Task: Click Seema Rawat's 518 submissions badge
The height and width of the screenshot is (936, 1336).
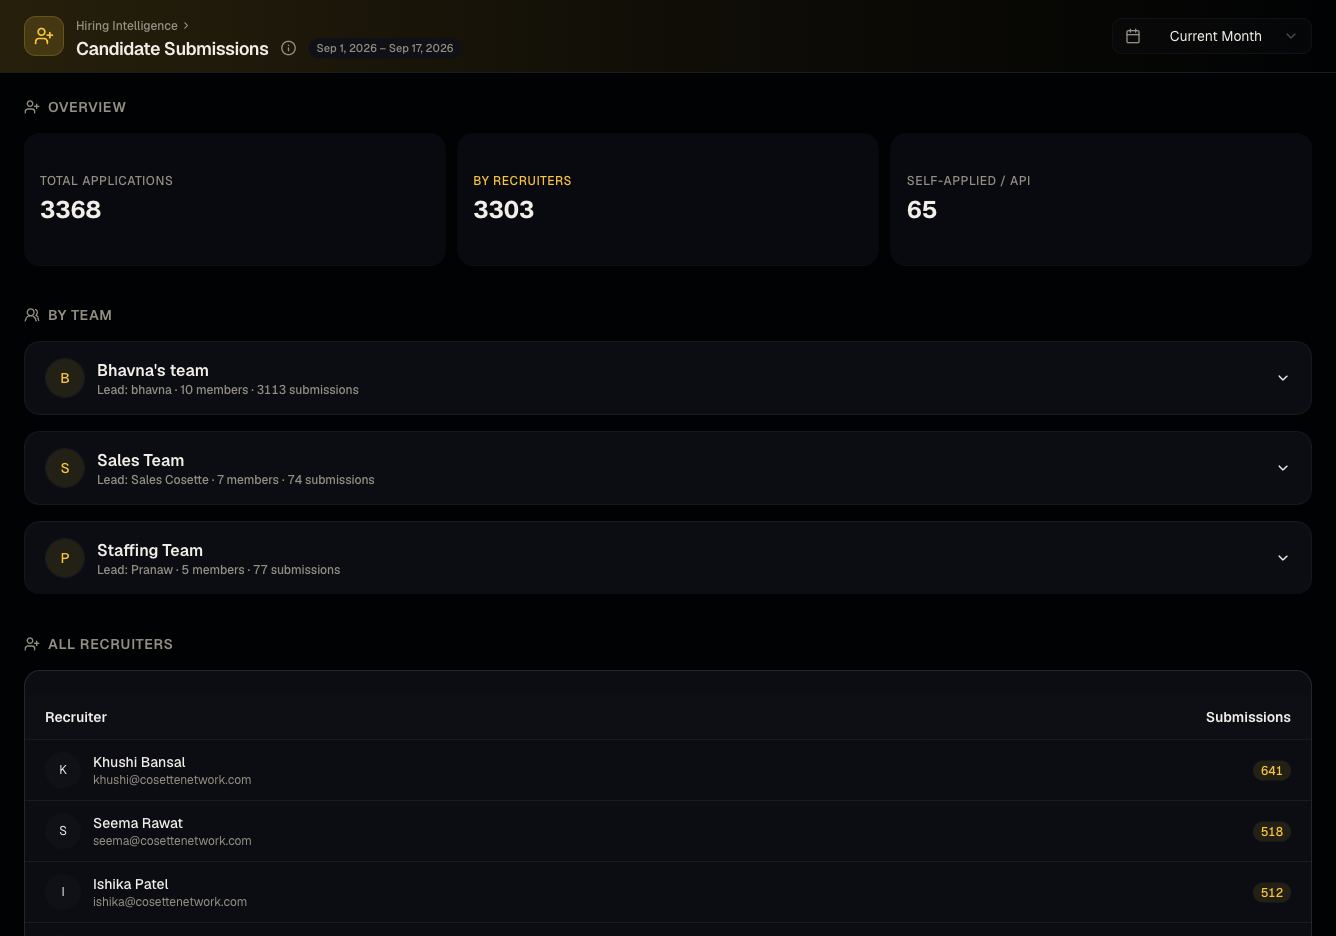Action: [x=1272, y=831]
